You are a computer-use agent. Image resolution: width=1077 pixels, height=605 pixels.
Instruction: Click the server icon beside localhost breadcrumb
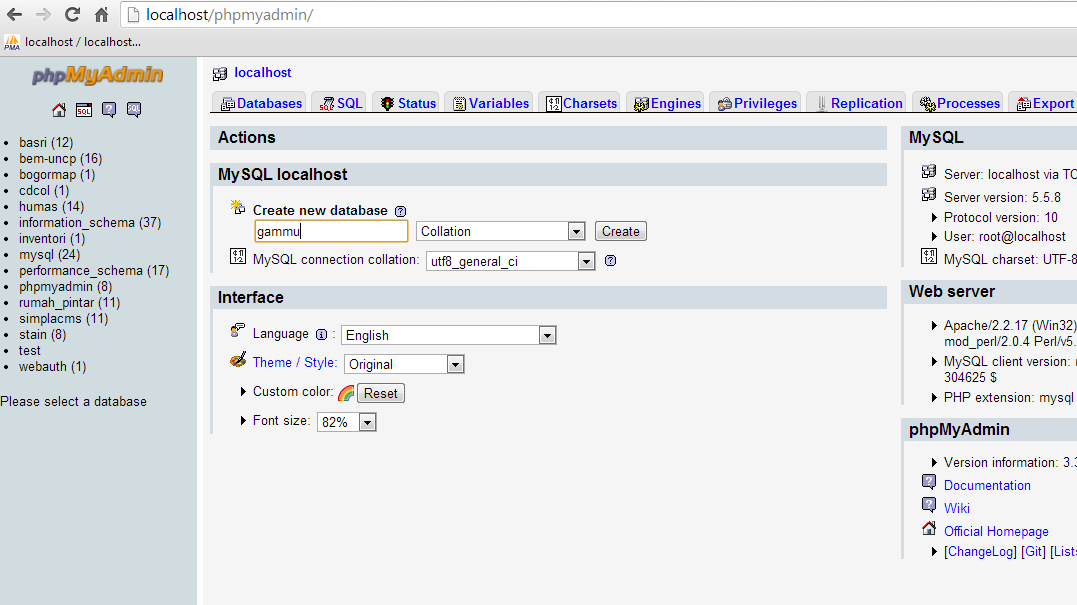[x=220, y=73]
